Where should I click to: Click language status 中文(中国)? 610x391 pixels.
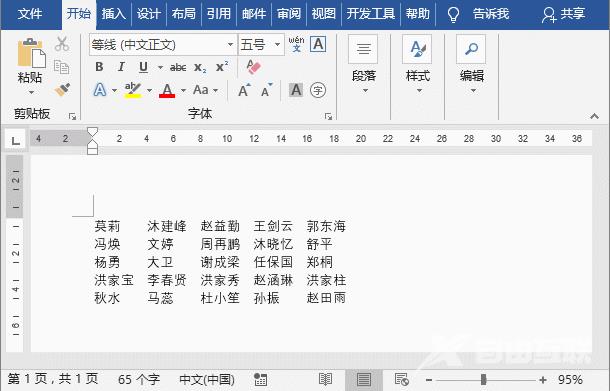pyautogui.click(x=207, y=379)
